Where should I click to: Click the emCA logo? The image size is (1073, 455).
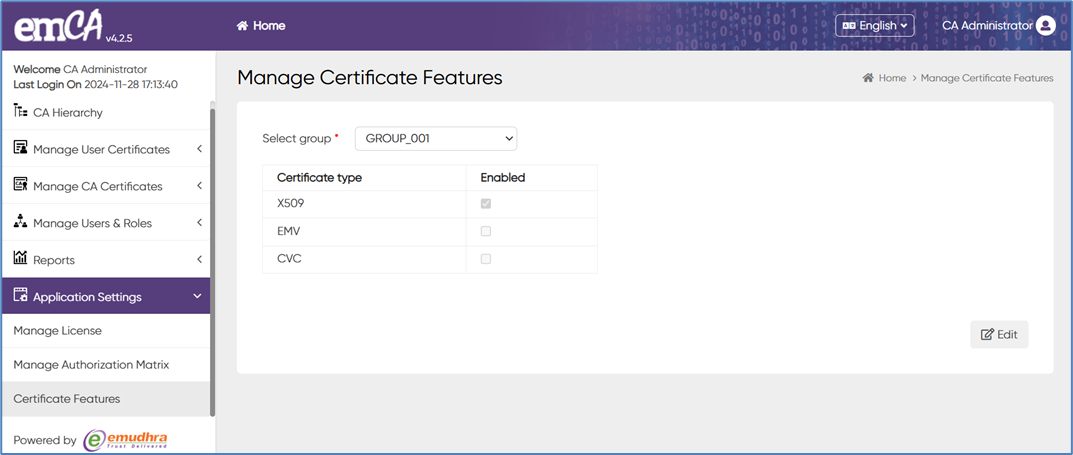tap(57, 26)
